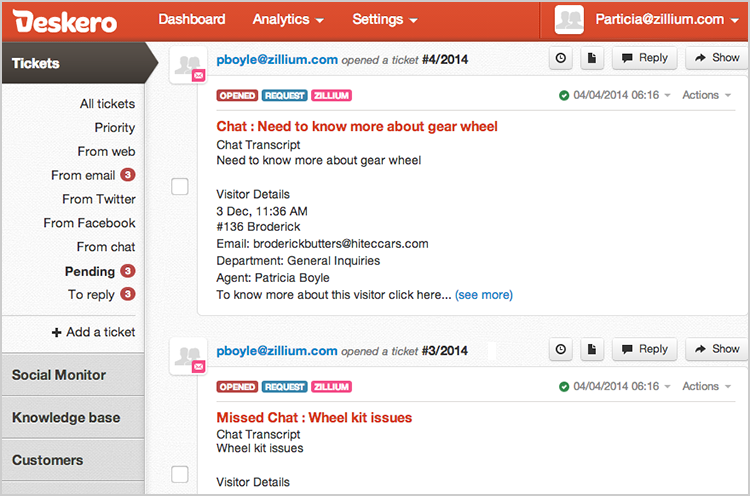Open the document icon for ticket #3/2014
750x496 pixels.
coord(592,350)
